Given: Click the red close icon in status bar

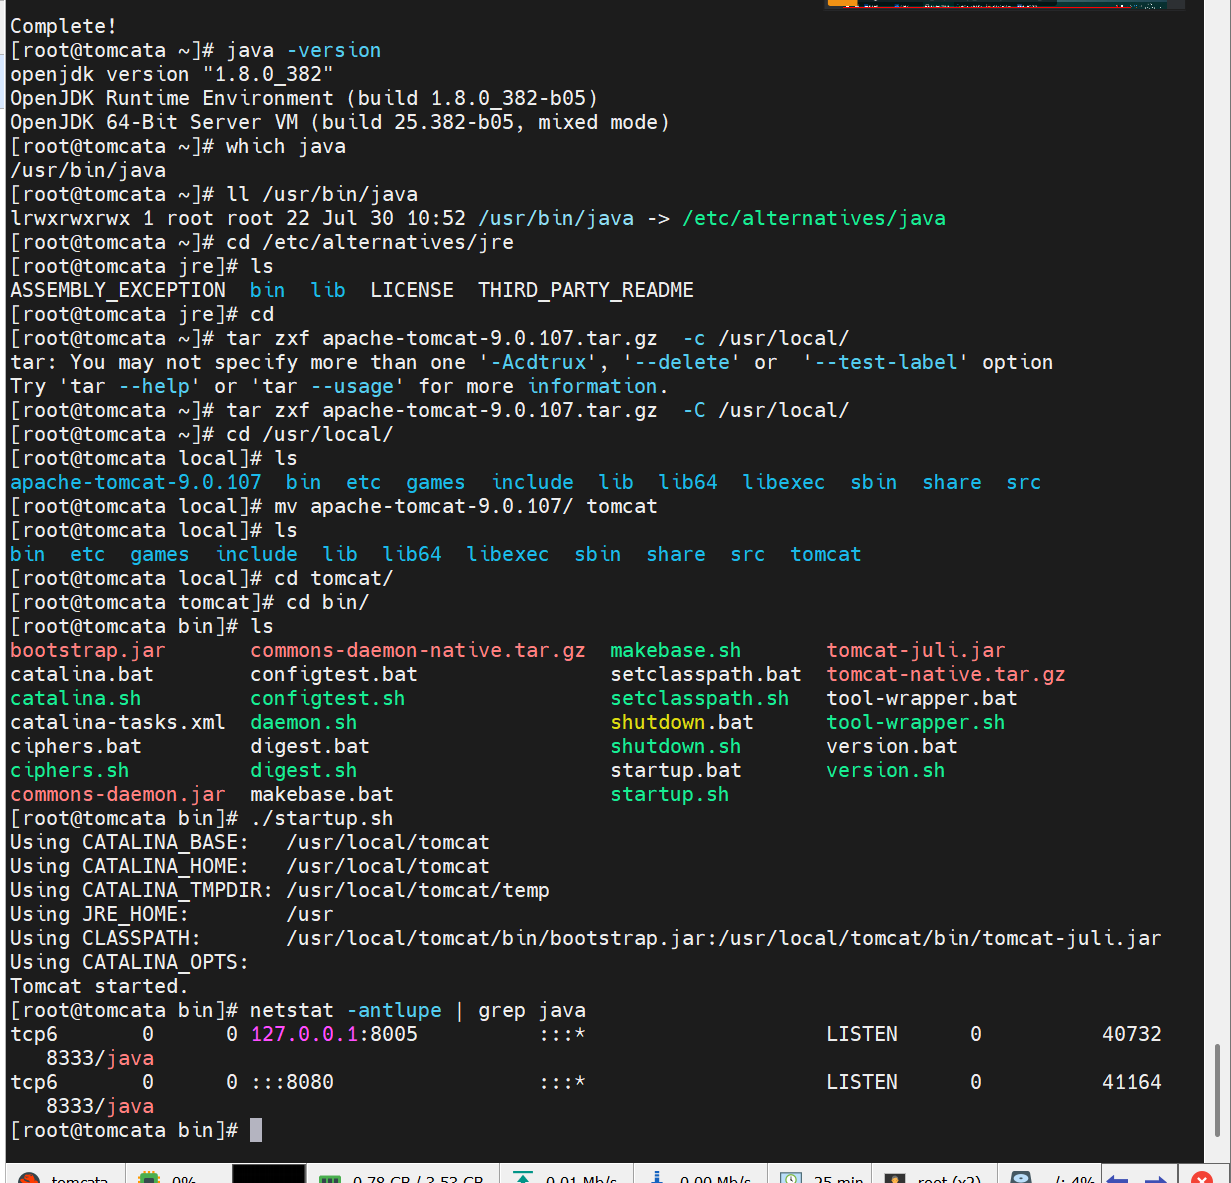Looking at the screenshot, I should point(1202,1179).
